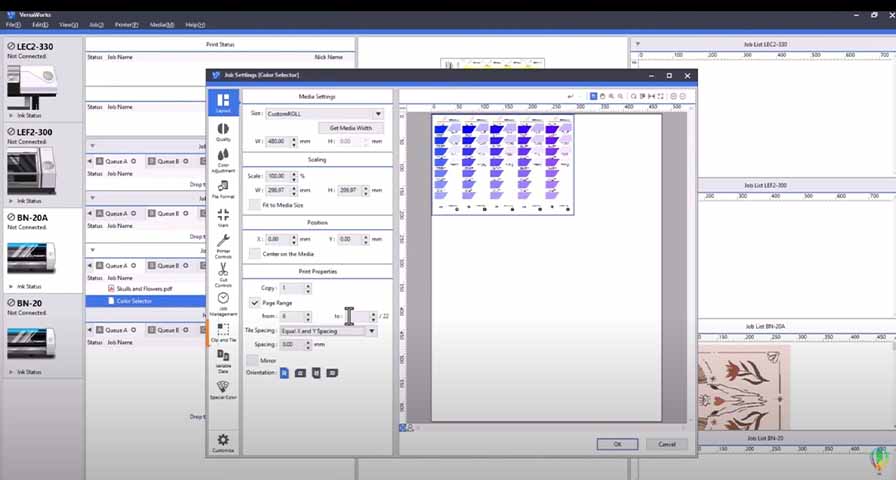This screenshot has width=896, height=480.
Task: Expand Ink Status under LEC2-330
Action: [25, 115]
